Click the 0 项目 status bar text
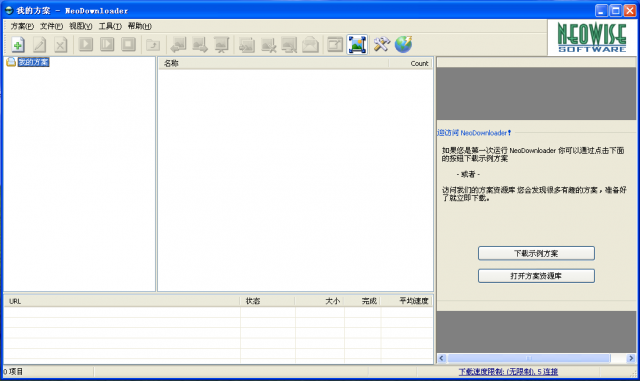Viewport: 640px width, 381px height. [13, 372]
